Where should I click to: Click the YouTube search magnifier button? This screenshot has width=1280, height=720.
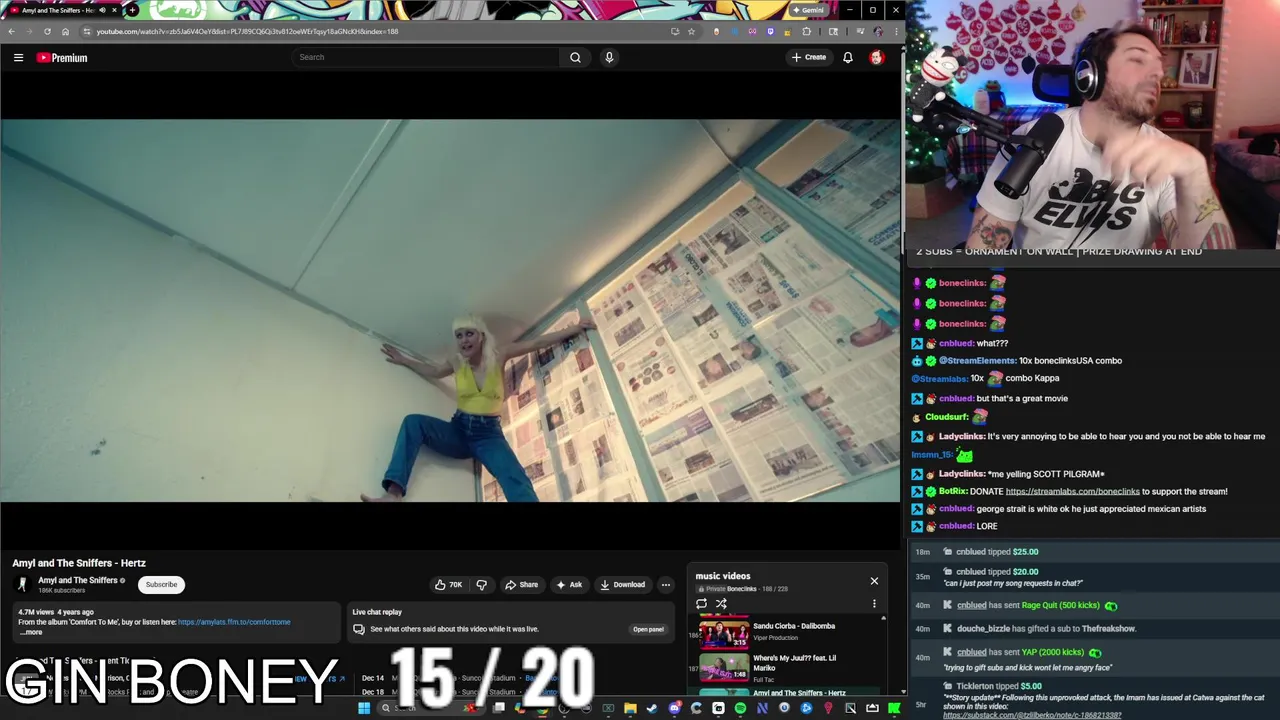tap(575, 57)
